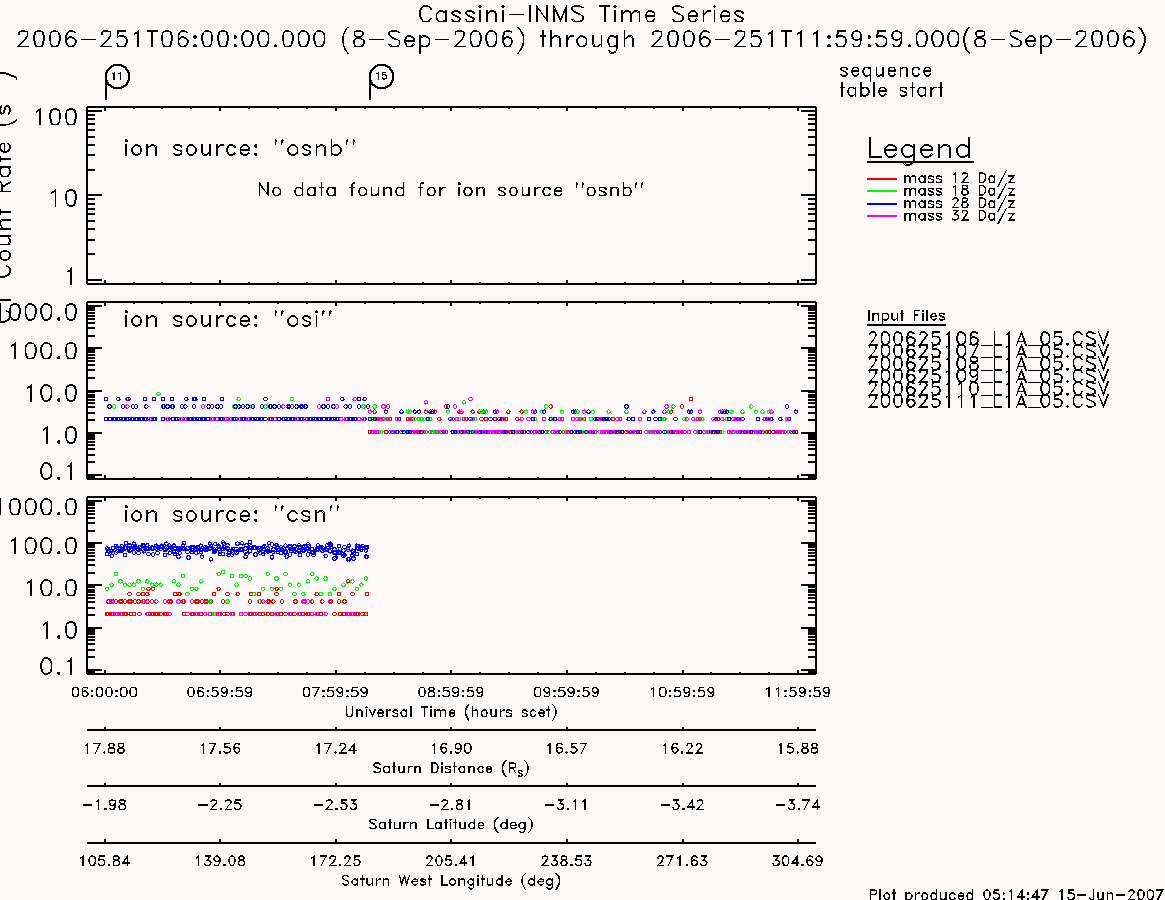
Task: Click the magenta mass 32 Da/z legend line
Action: [882, 216]
